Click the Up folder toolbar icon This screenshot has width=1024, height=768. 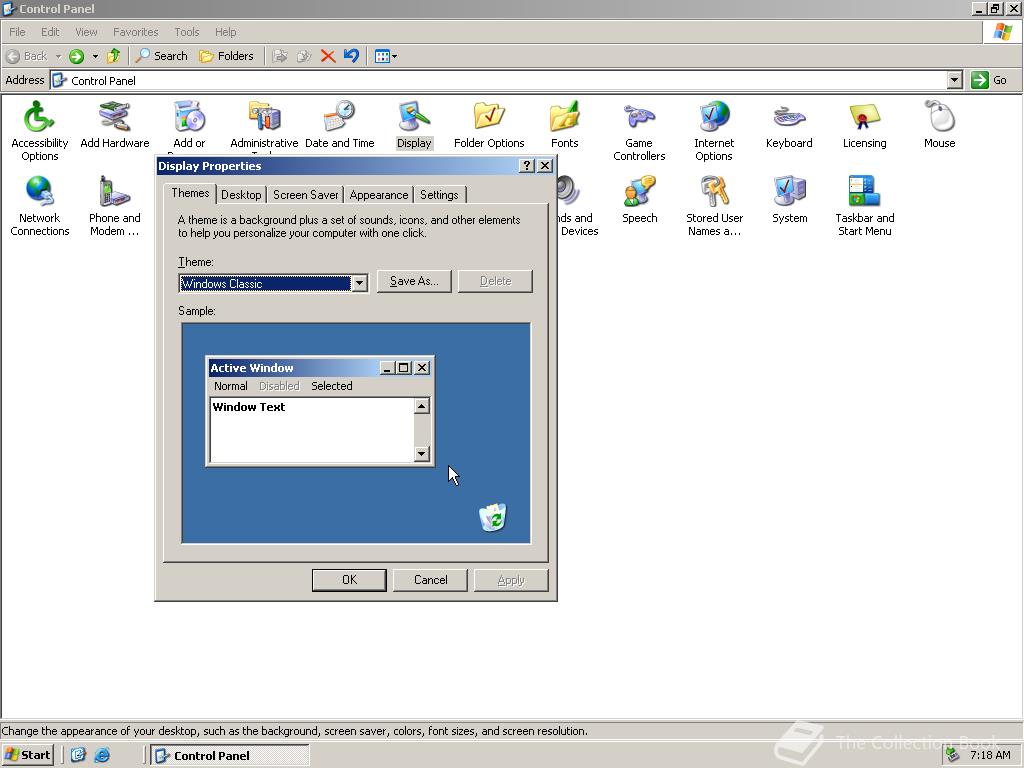coord(114,56)
